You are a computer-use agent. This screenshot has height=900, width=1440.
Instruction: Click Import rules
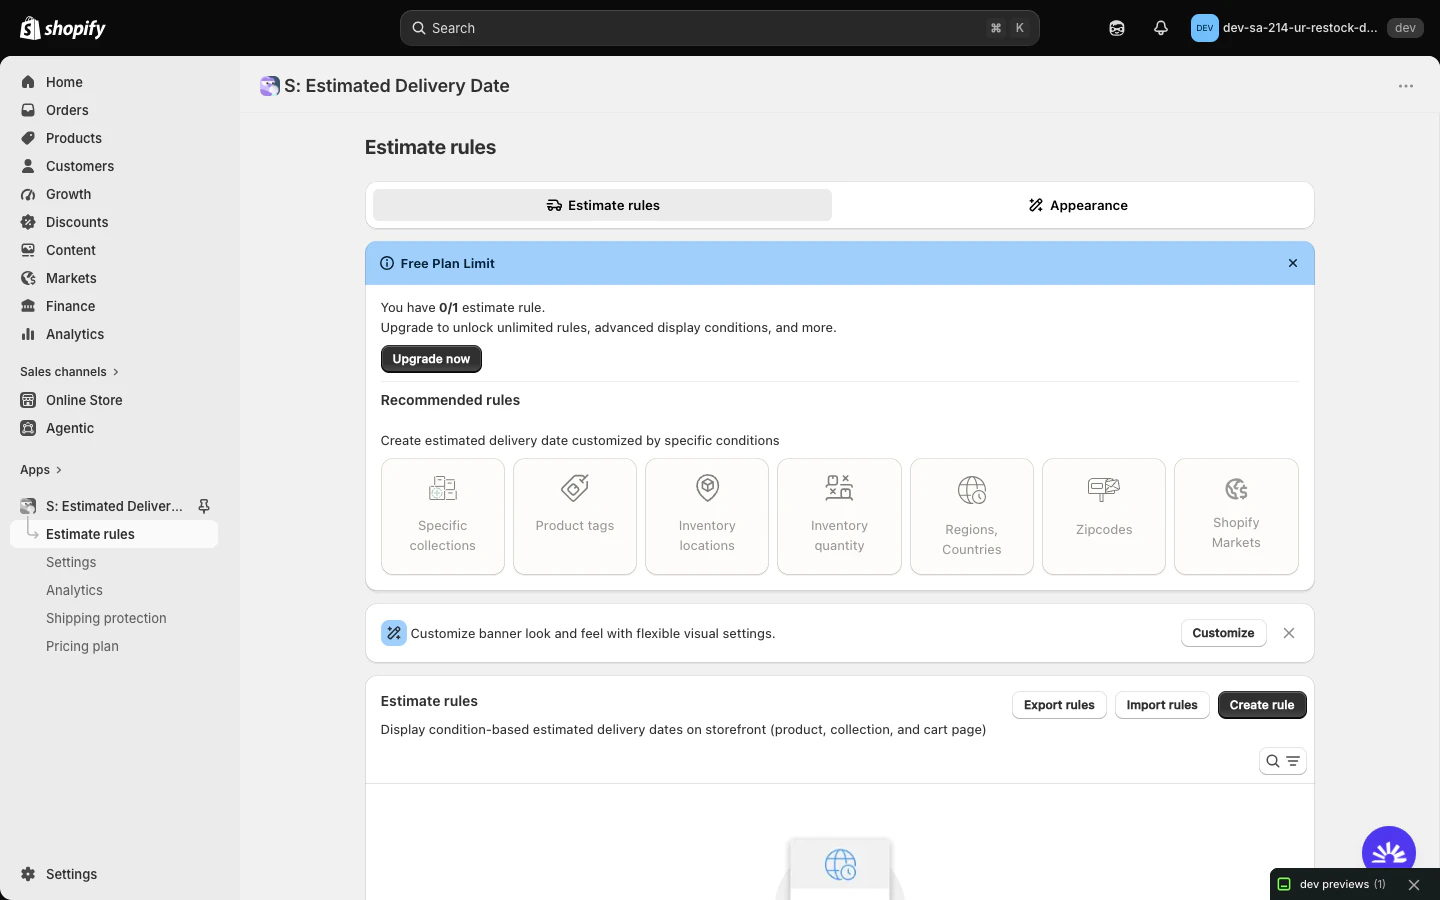pos(1162,705)
